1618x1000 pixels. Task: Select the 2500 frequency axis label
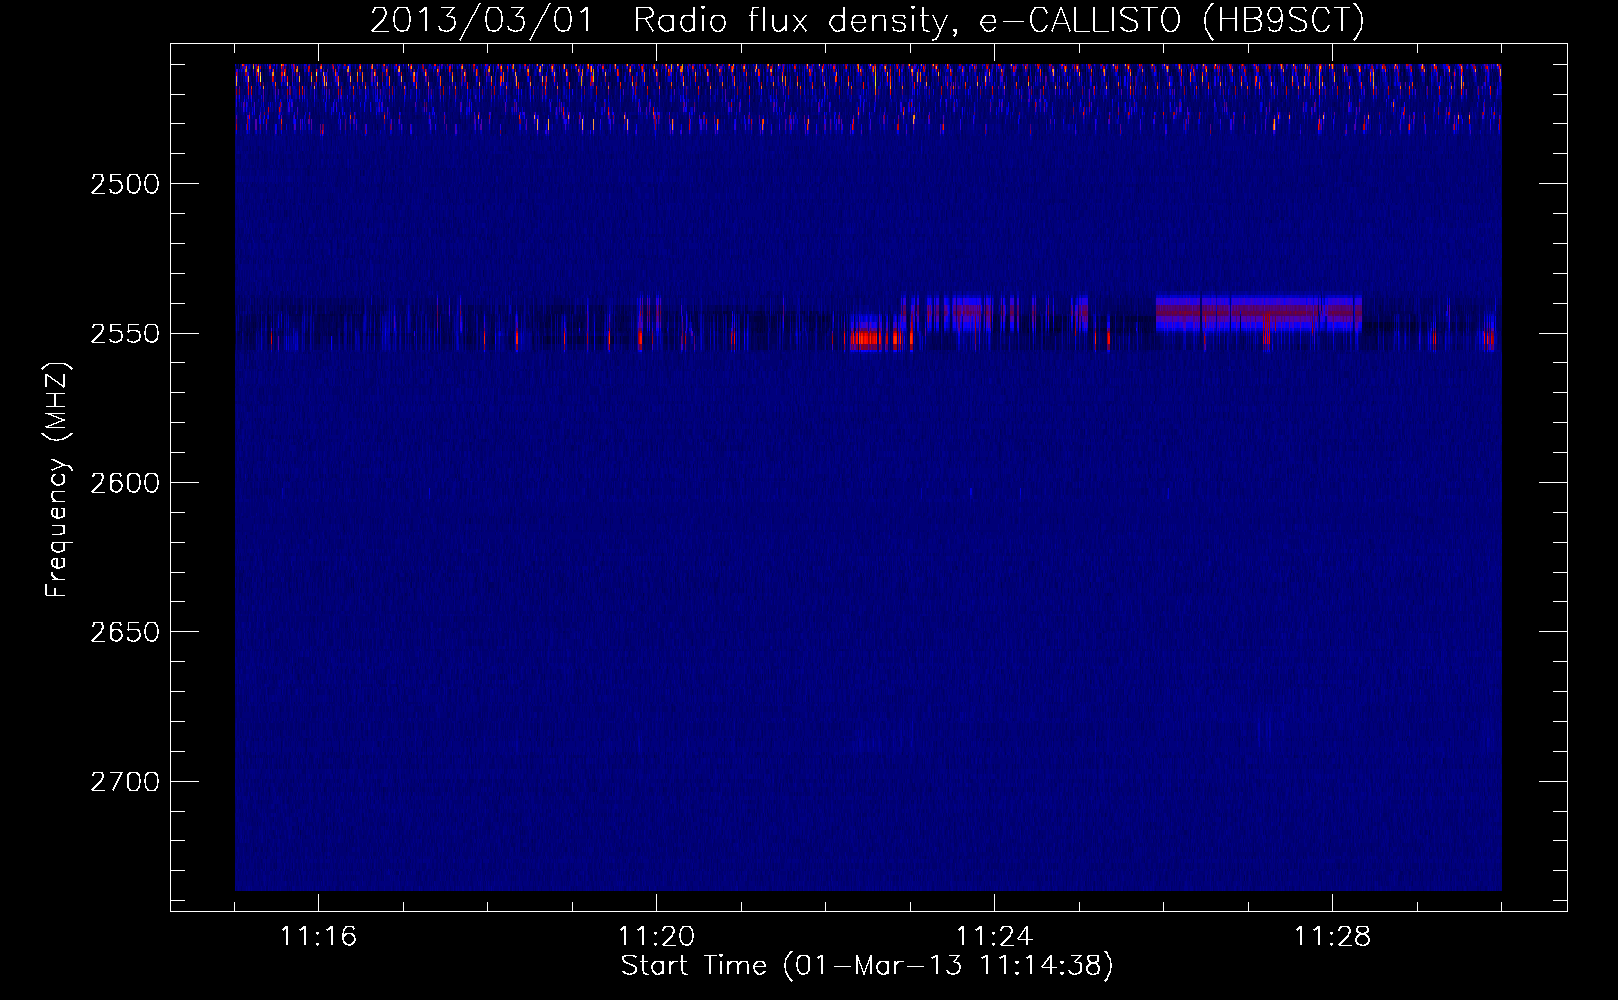(x=124, y=185)
